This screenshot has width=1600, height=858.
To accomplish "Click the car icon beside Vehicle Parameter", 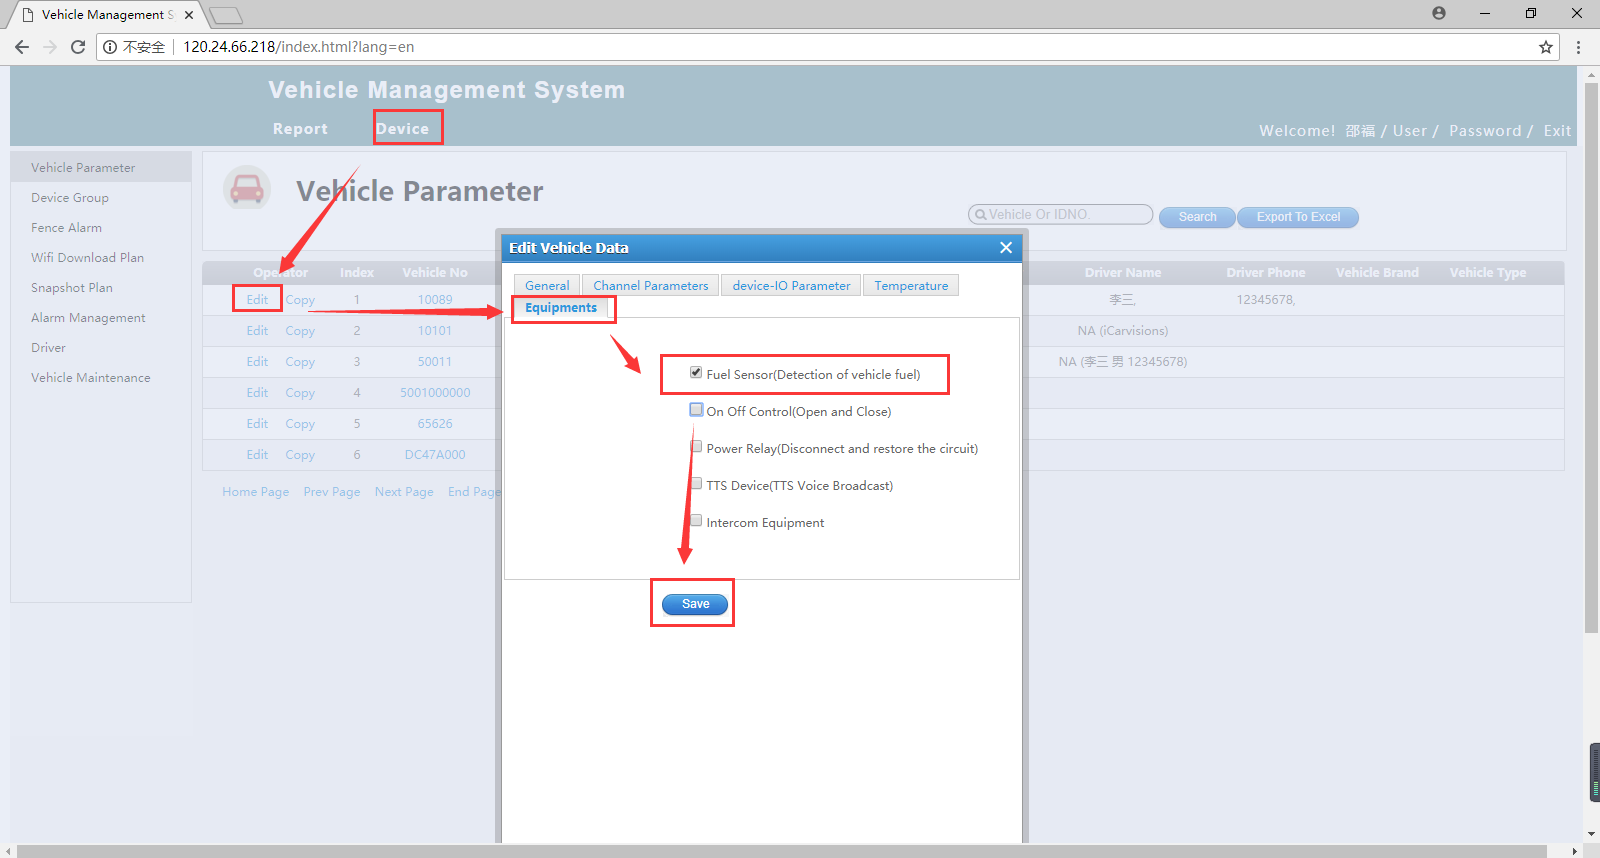I will pyautogui.click(x=247, y=188).
